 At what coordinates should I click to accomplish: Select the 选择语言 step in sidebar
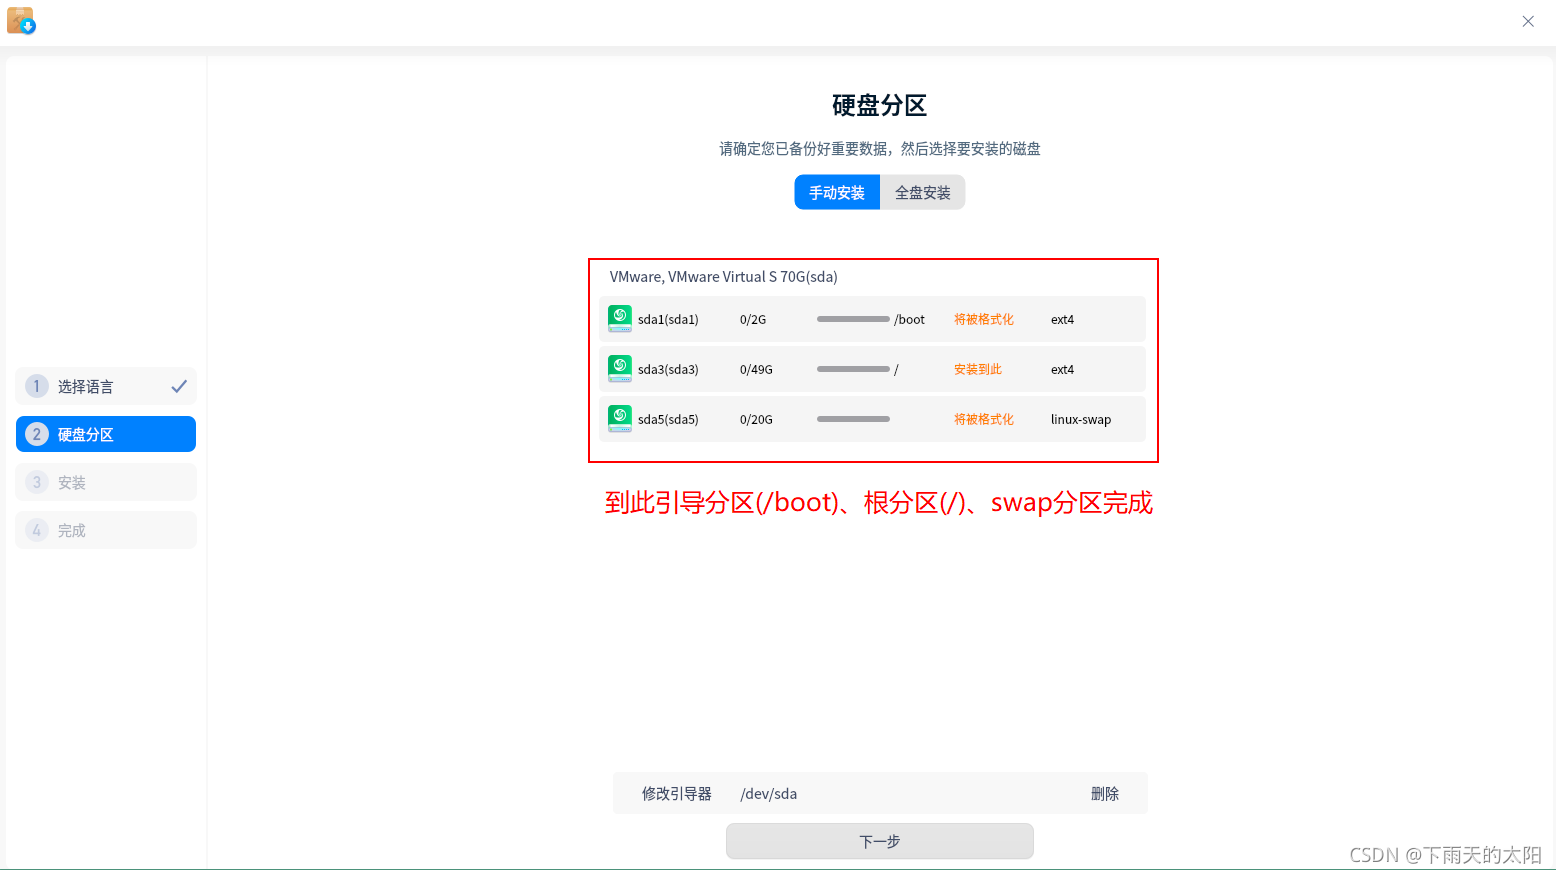coord(105,385)
